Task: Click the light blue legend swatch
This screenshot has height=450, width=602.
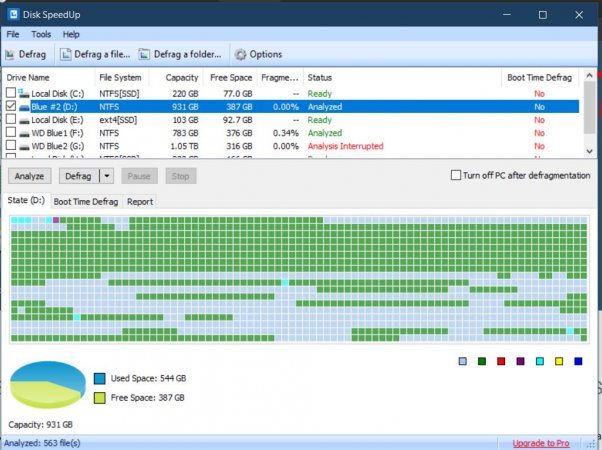Action: [x=463, y=361]
